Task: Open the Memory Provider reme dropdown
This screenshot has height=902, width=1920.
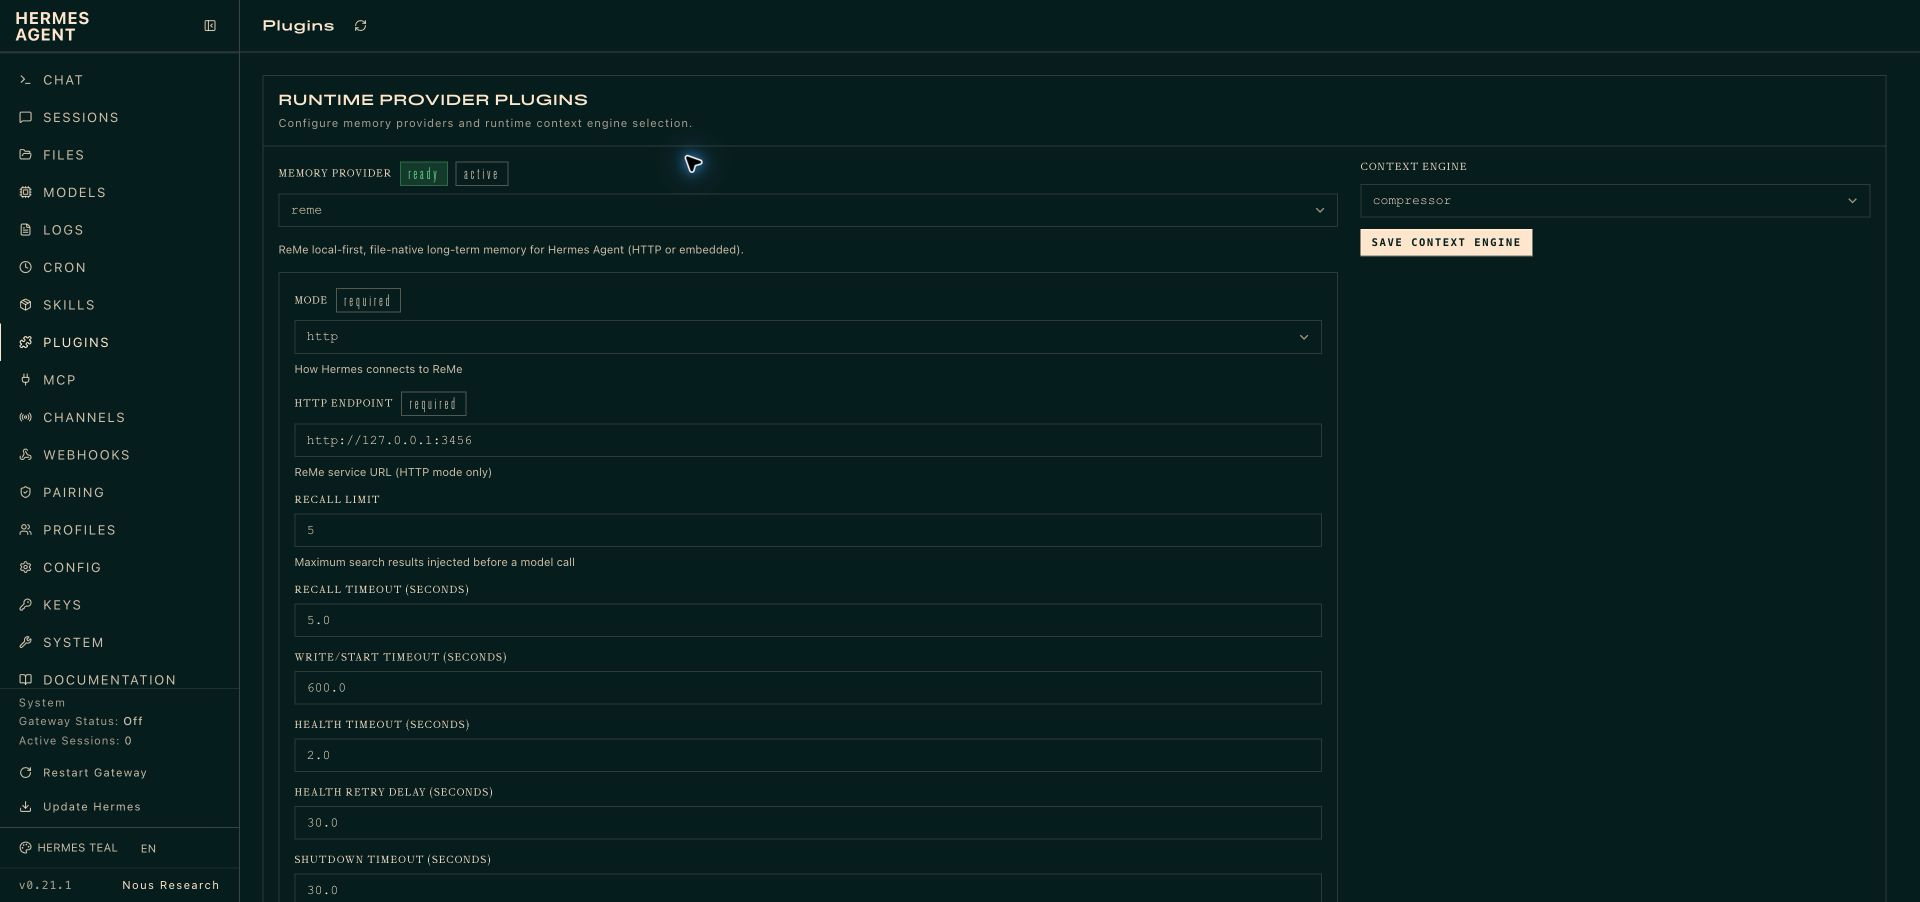Action: pos(807,211)
